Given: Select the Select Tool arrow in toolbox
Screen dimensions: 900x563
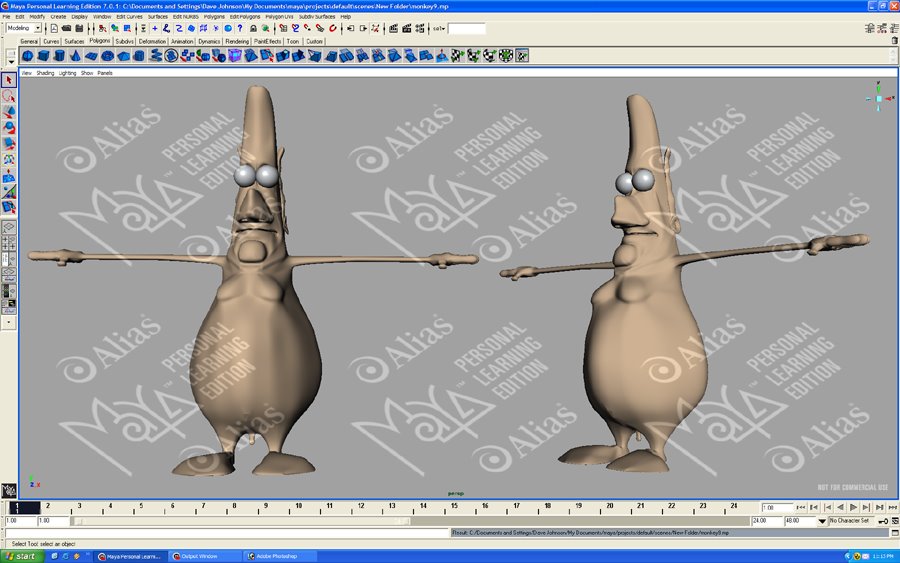Looking at the screenshot, I should [9, 80].
